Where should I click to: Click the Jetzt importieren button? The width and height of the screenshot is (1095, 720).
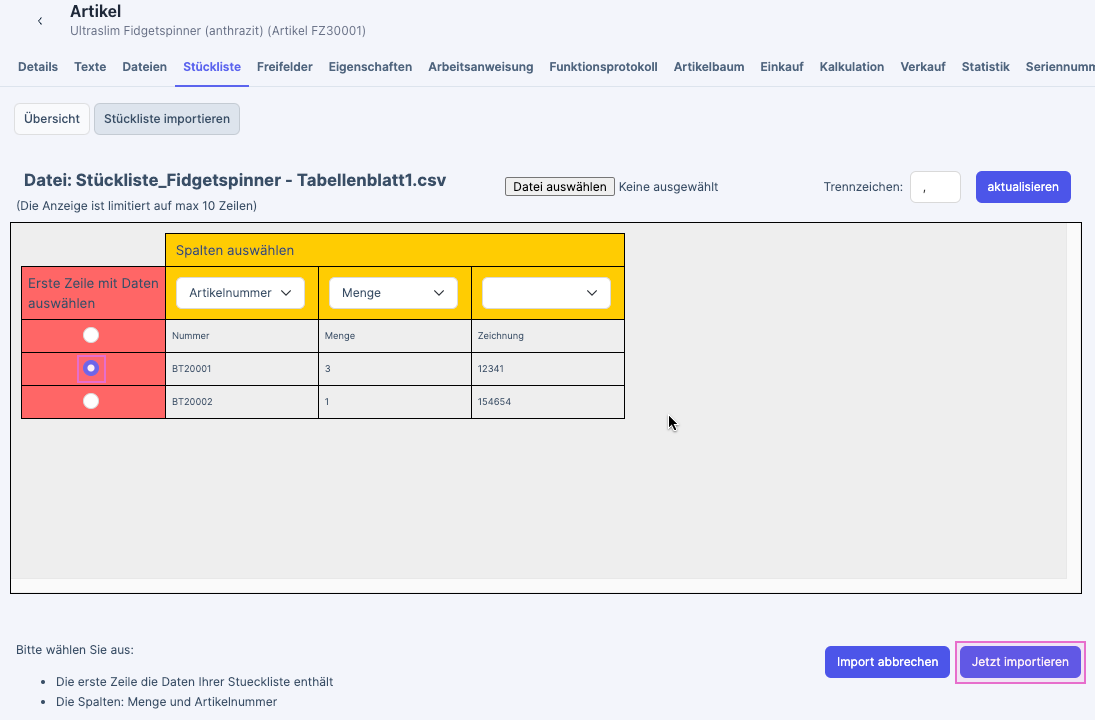1020,662
